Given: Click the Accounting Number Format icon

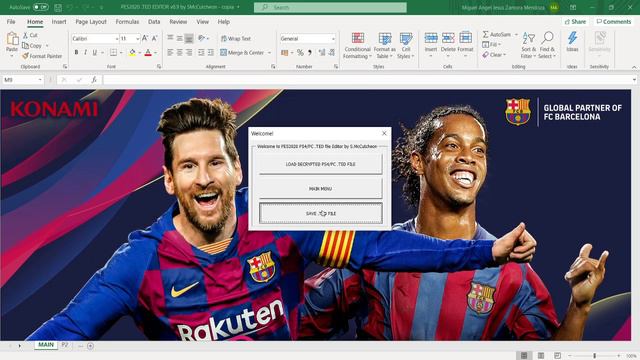Looking at the screenshot, I should point(285,53).
